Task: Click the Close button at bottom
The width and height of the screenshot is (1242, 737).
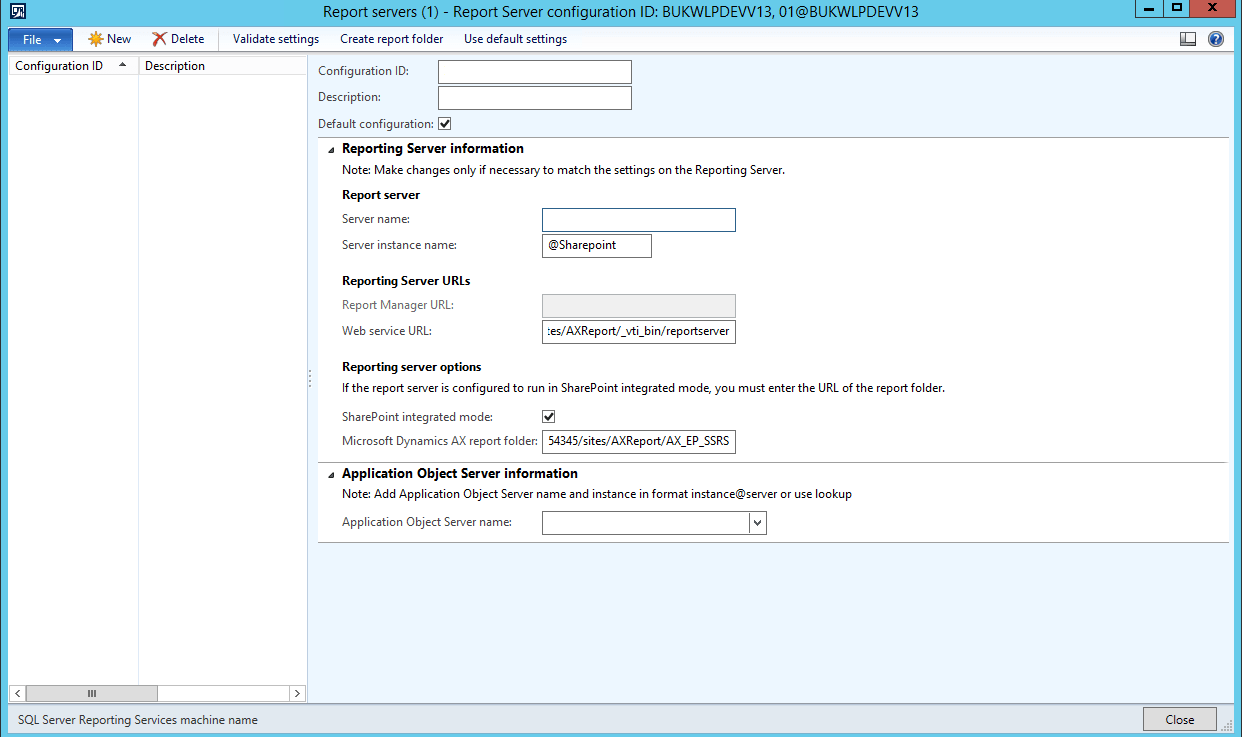Action: (1180, 719)
